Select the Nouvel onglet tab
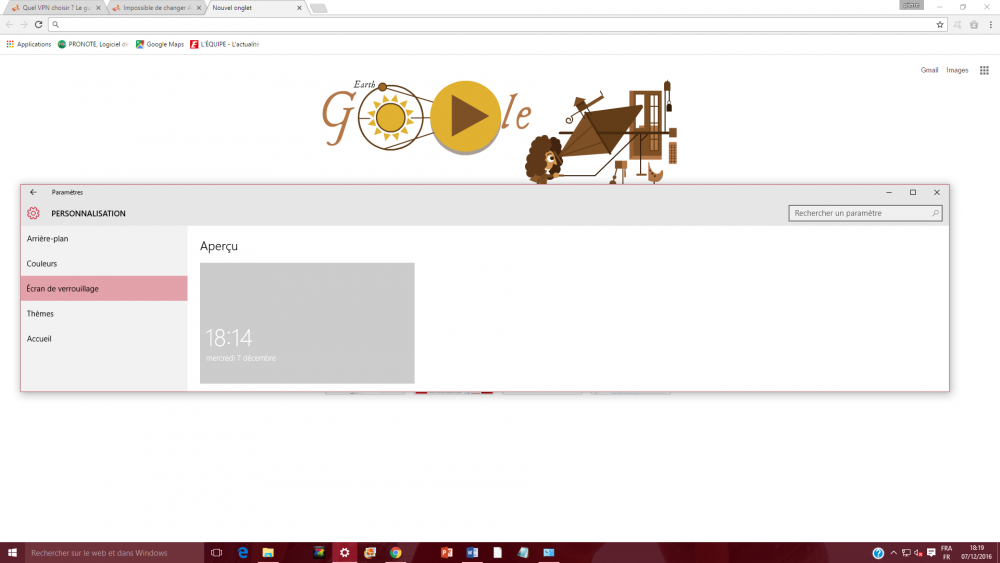1000x563 pixels. [x=255, y=8]
